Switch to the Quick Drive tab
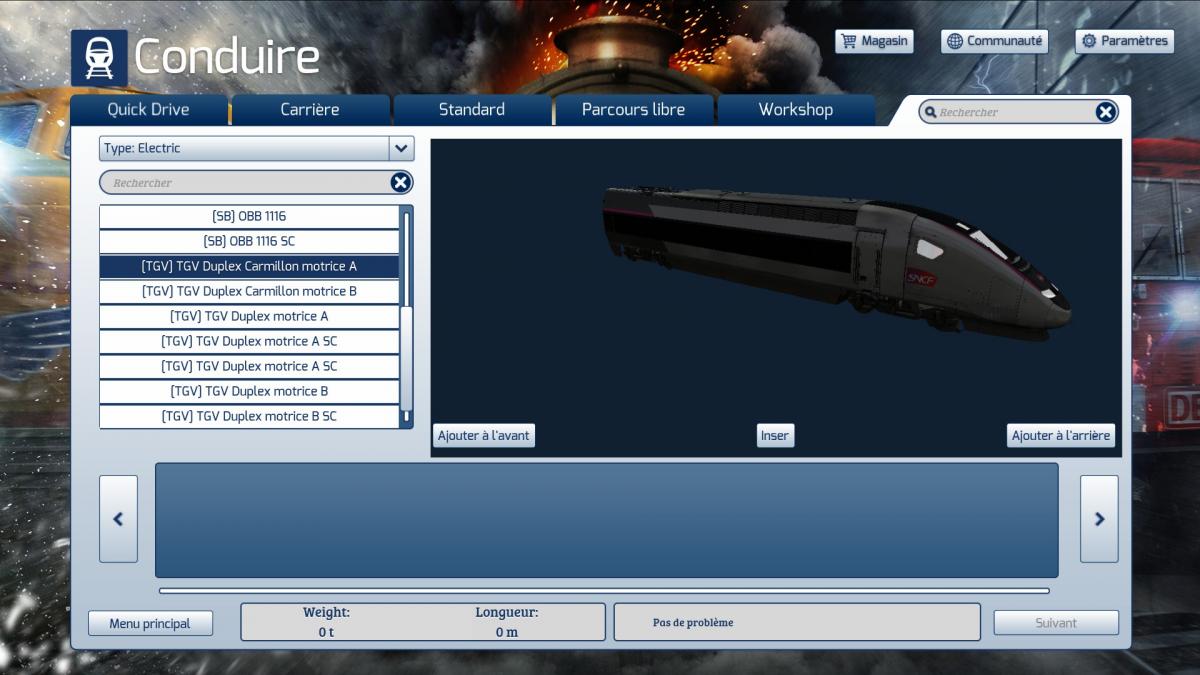Image resolution: width=1200 pixels, height=675 pixels. [149, 110]
